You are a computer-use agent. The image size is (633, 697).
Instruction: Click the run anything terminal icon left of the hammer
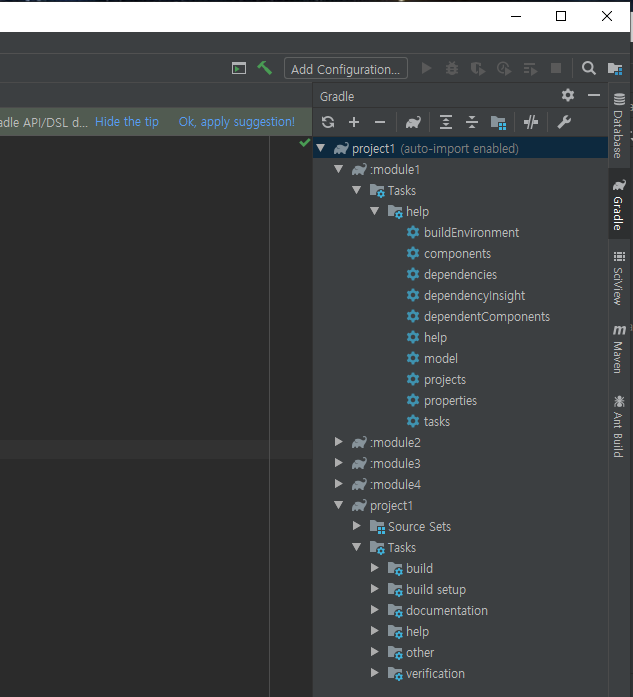(x=239, y=68)
